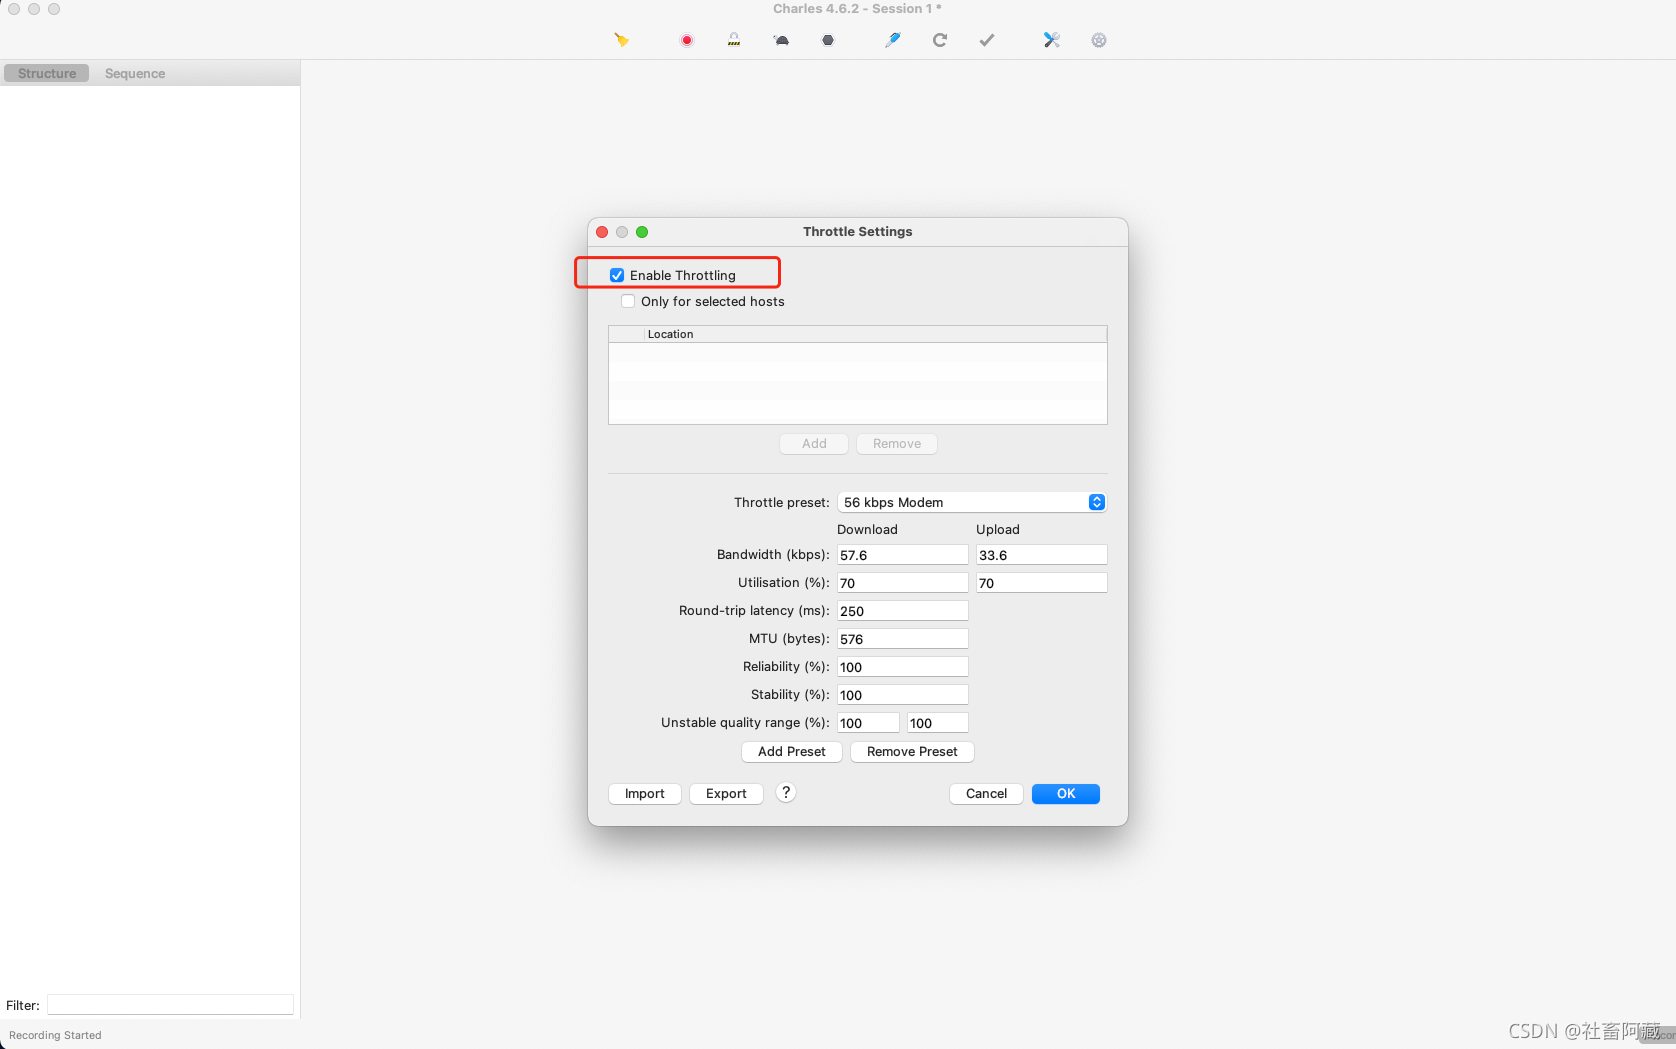The height and width of the screenshot is (1049, 1676).
Task: Click the red Stop Recording icon
Action: 687,40
